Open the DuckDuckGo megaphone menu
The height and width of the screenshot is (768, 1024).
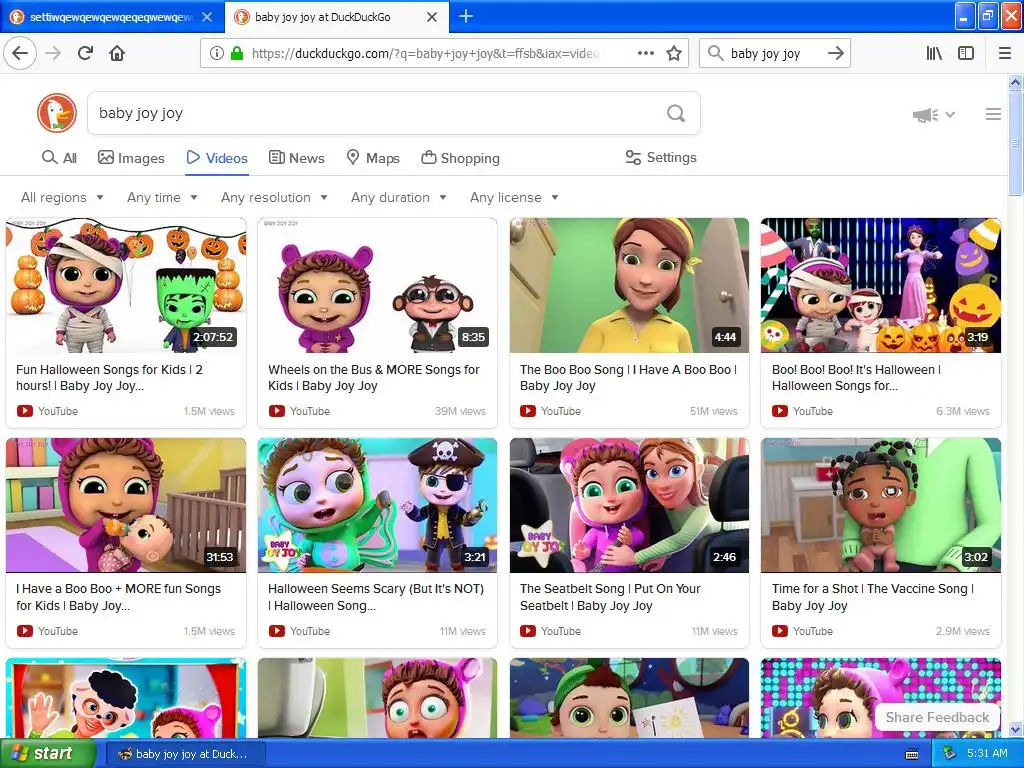click(934, 115)
